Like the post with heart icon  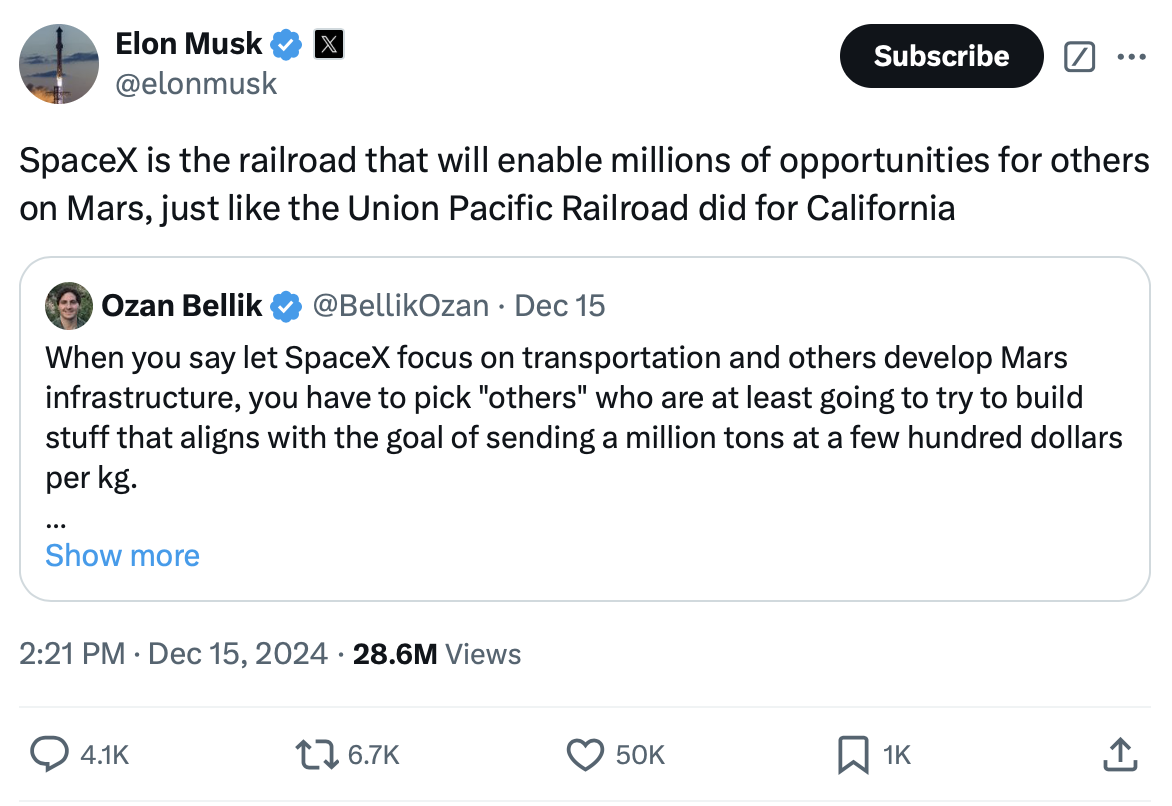pos(585,755)
